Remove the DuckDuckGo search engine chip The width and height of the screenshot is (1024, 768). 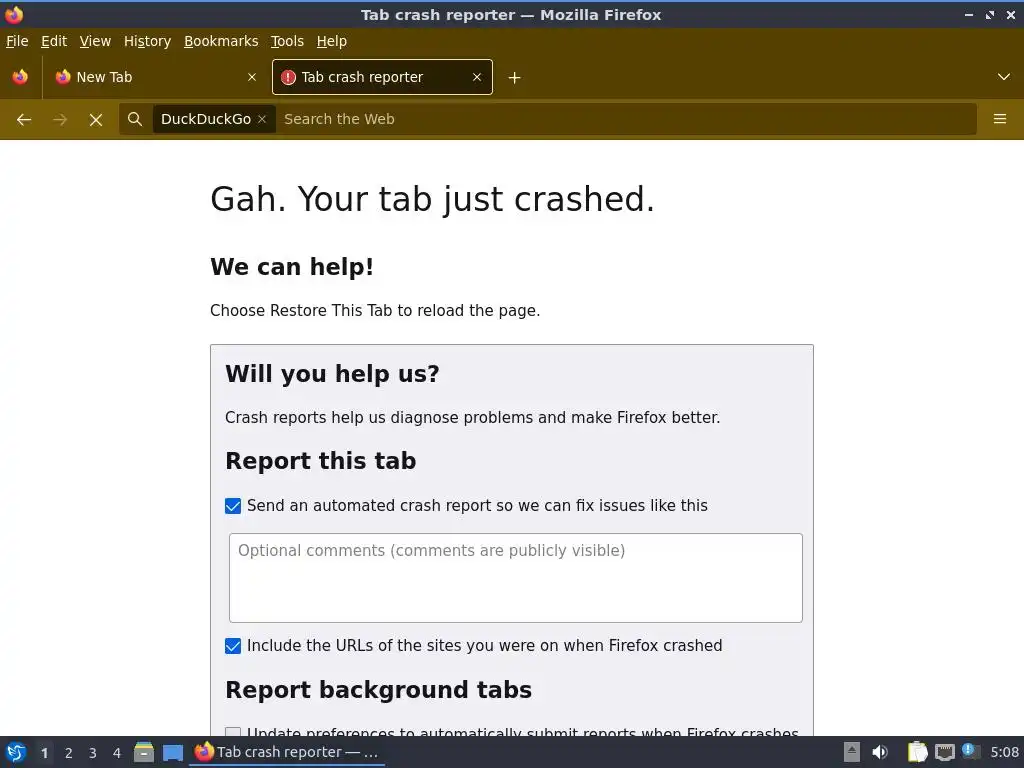pyautogui.click(x=262, y=119)
